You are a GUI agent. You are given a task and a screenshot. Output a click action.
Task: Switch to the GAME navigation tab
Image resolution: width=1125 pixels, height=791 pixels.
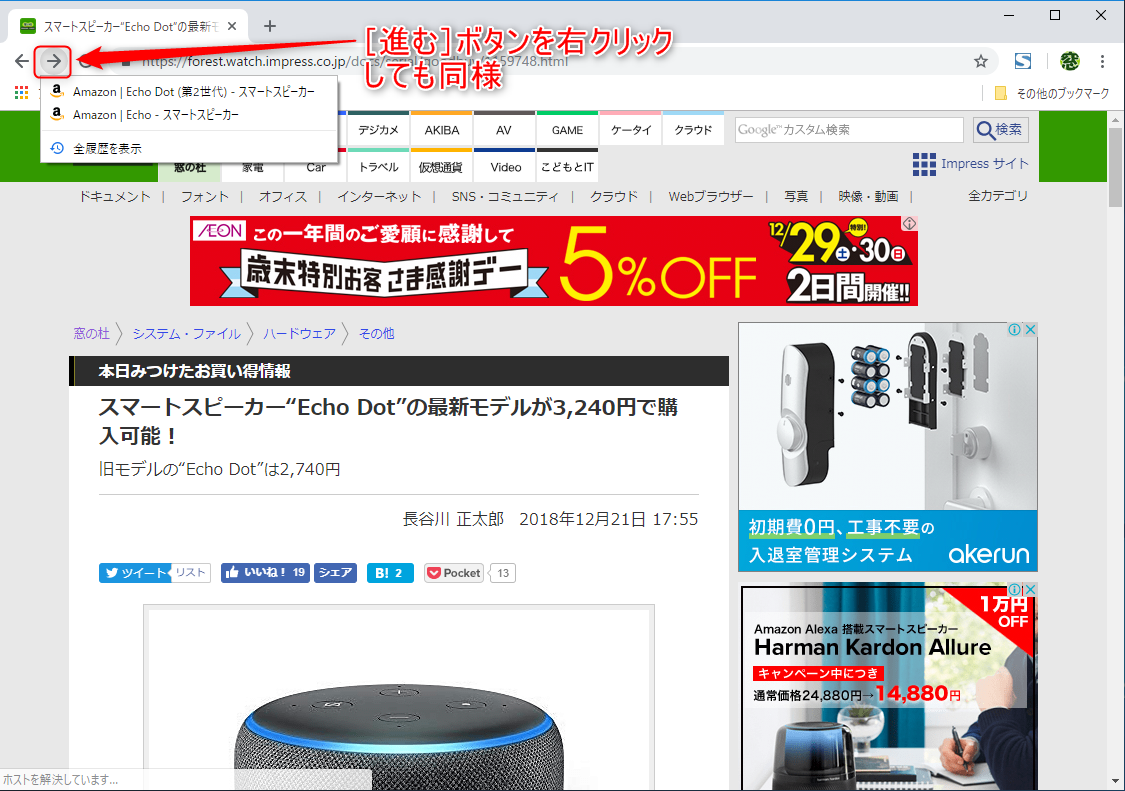pos(567,129)
